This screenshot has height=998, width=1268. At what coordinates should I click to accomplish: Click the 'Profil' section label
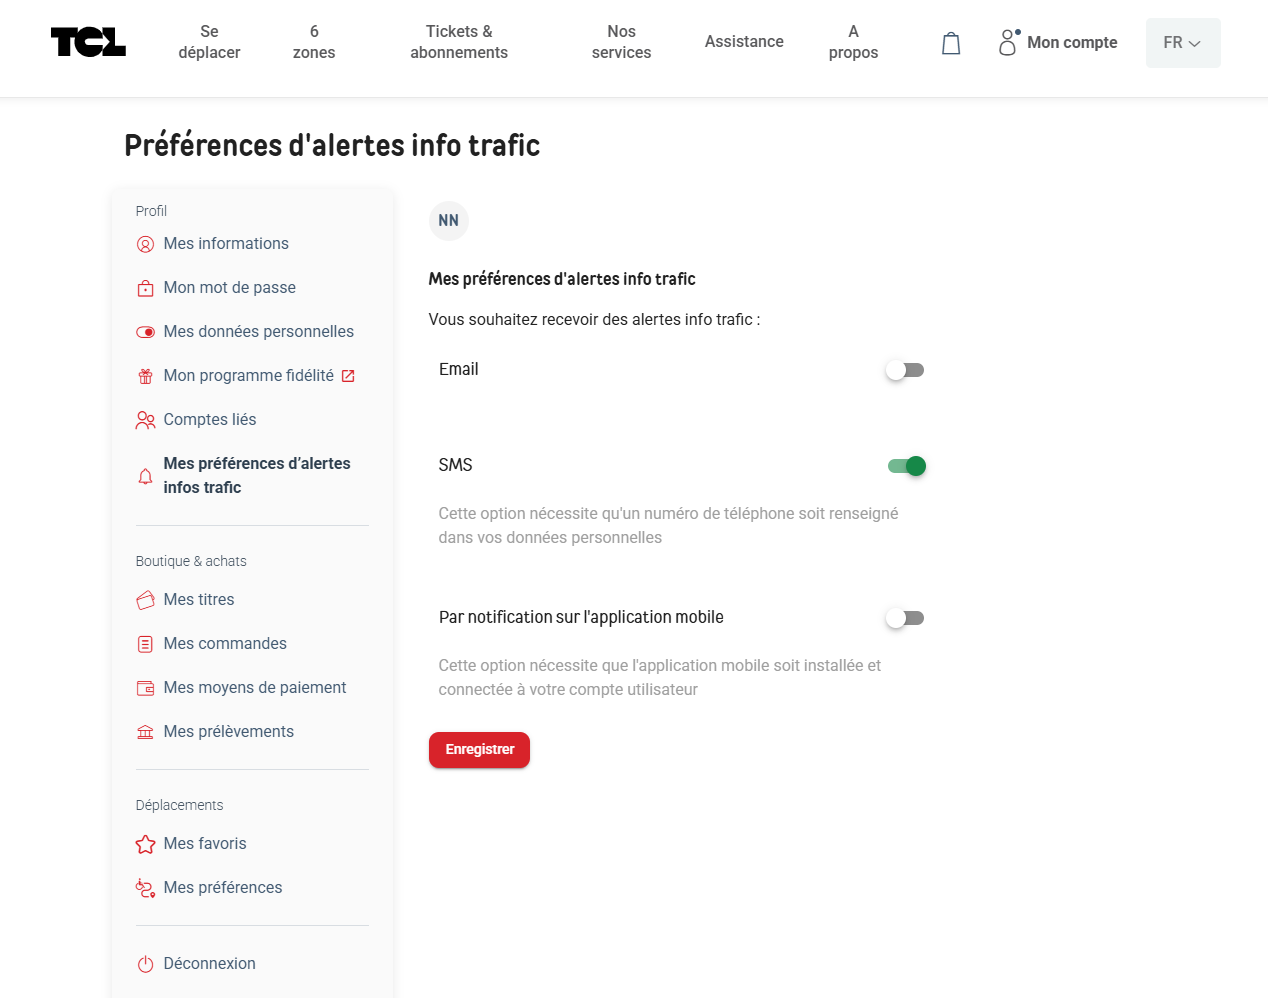tap(151, 212)
